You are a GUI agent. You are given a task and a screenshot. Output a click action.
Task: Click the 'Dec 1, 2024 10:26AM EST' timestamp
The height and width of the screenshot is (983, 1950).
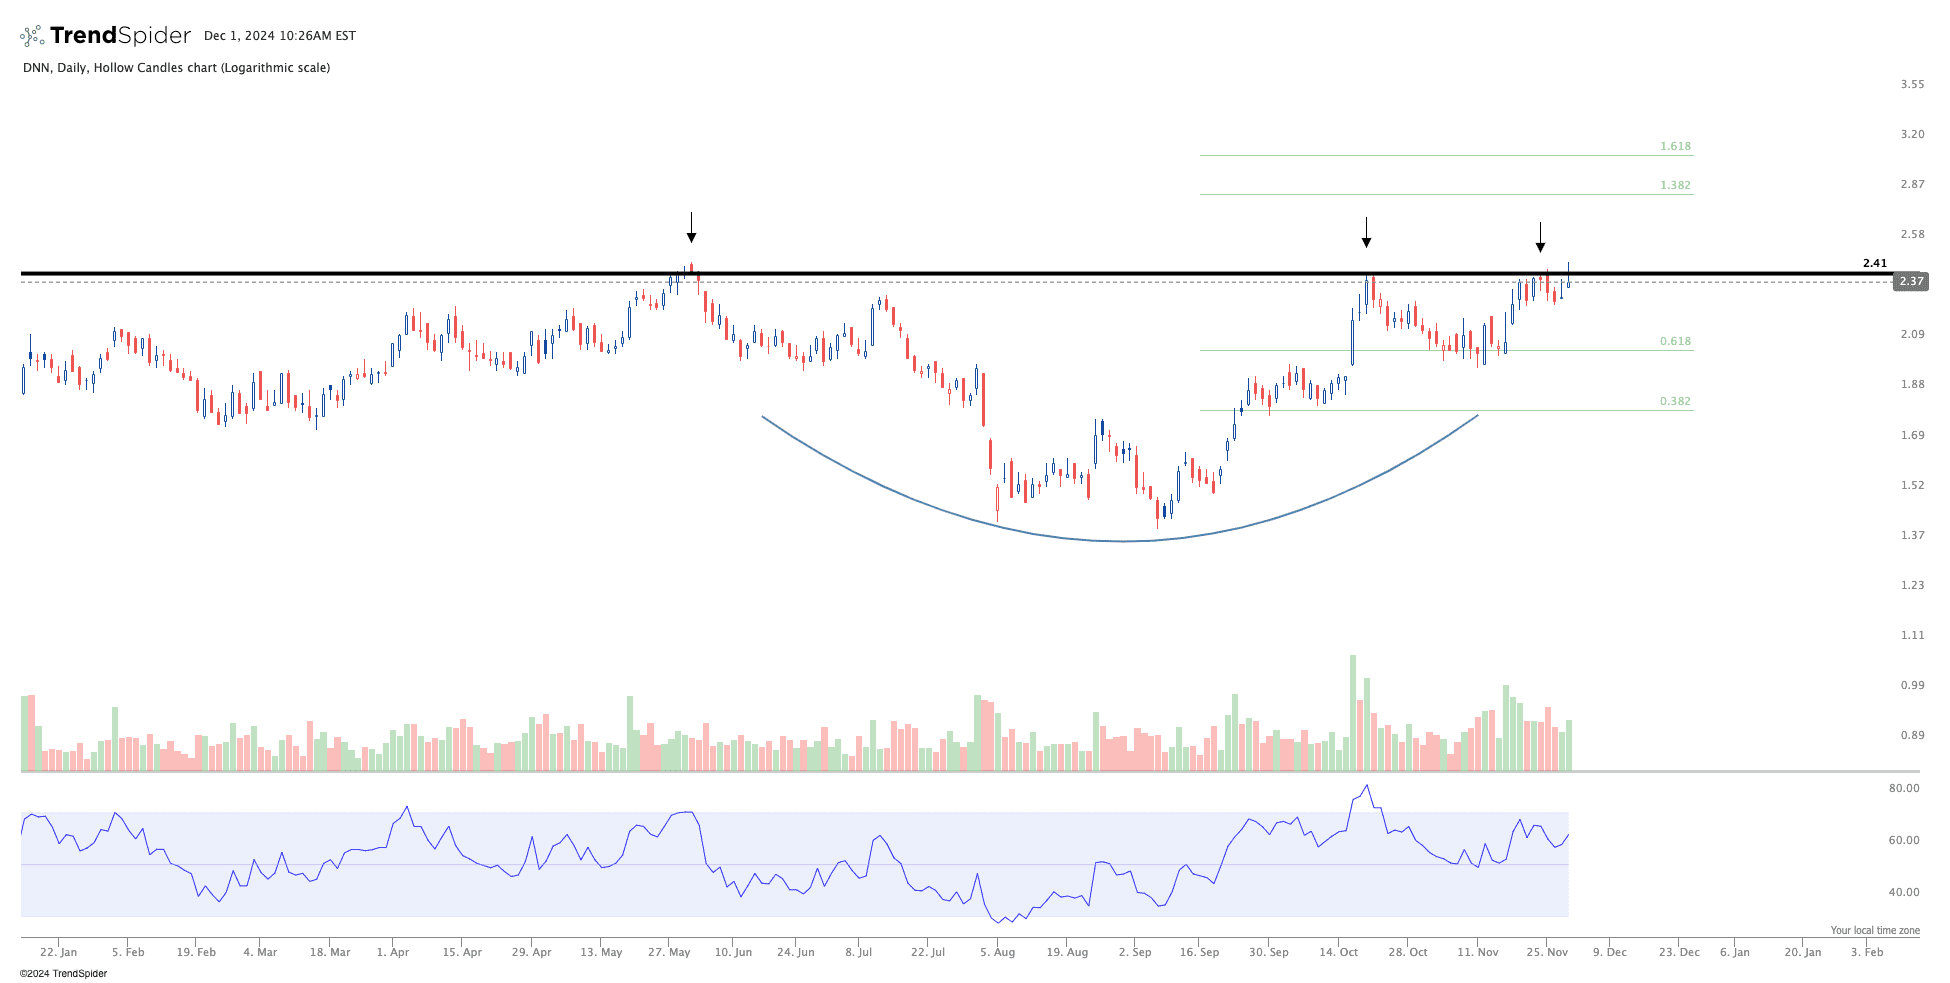[280, 36]
